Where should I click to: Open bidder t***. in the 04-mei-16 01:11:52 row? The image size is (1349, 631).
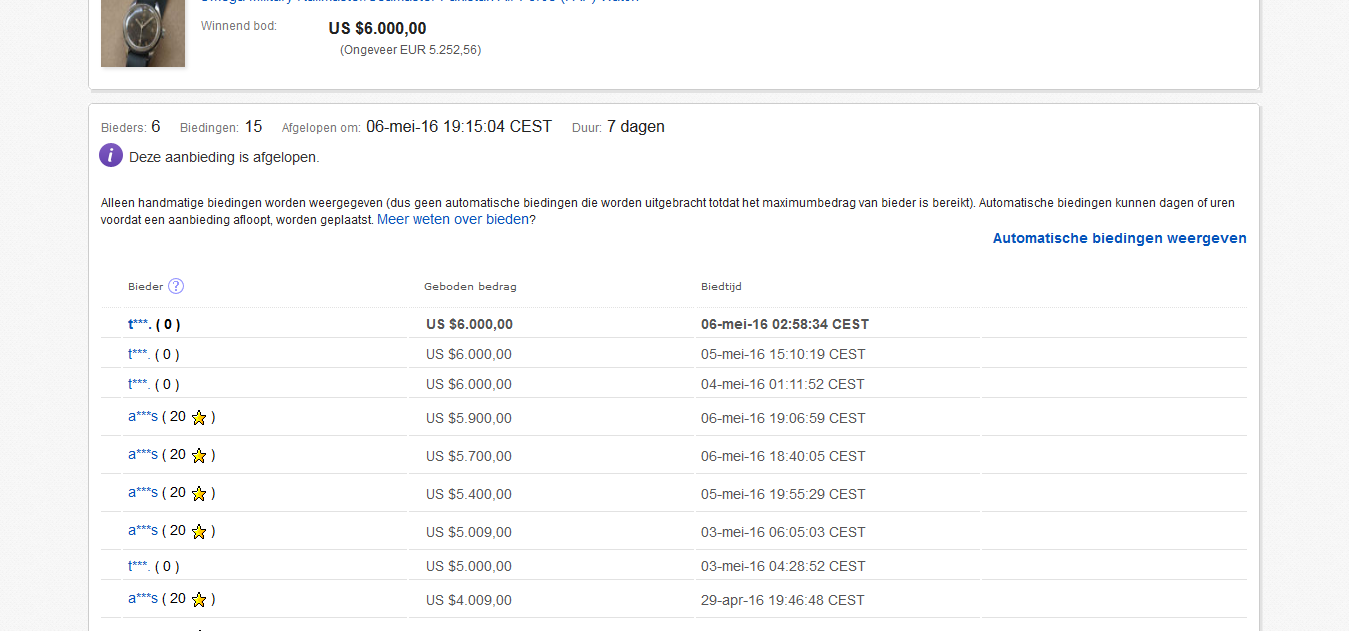click(x=139, y=384)
